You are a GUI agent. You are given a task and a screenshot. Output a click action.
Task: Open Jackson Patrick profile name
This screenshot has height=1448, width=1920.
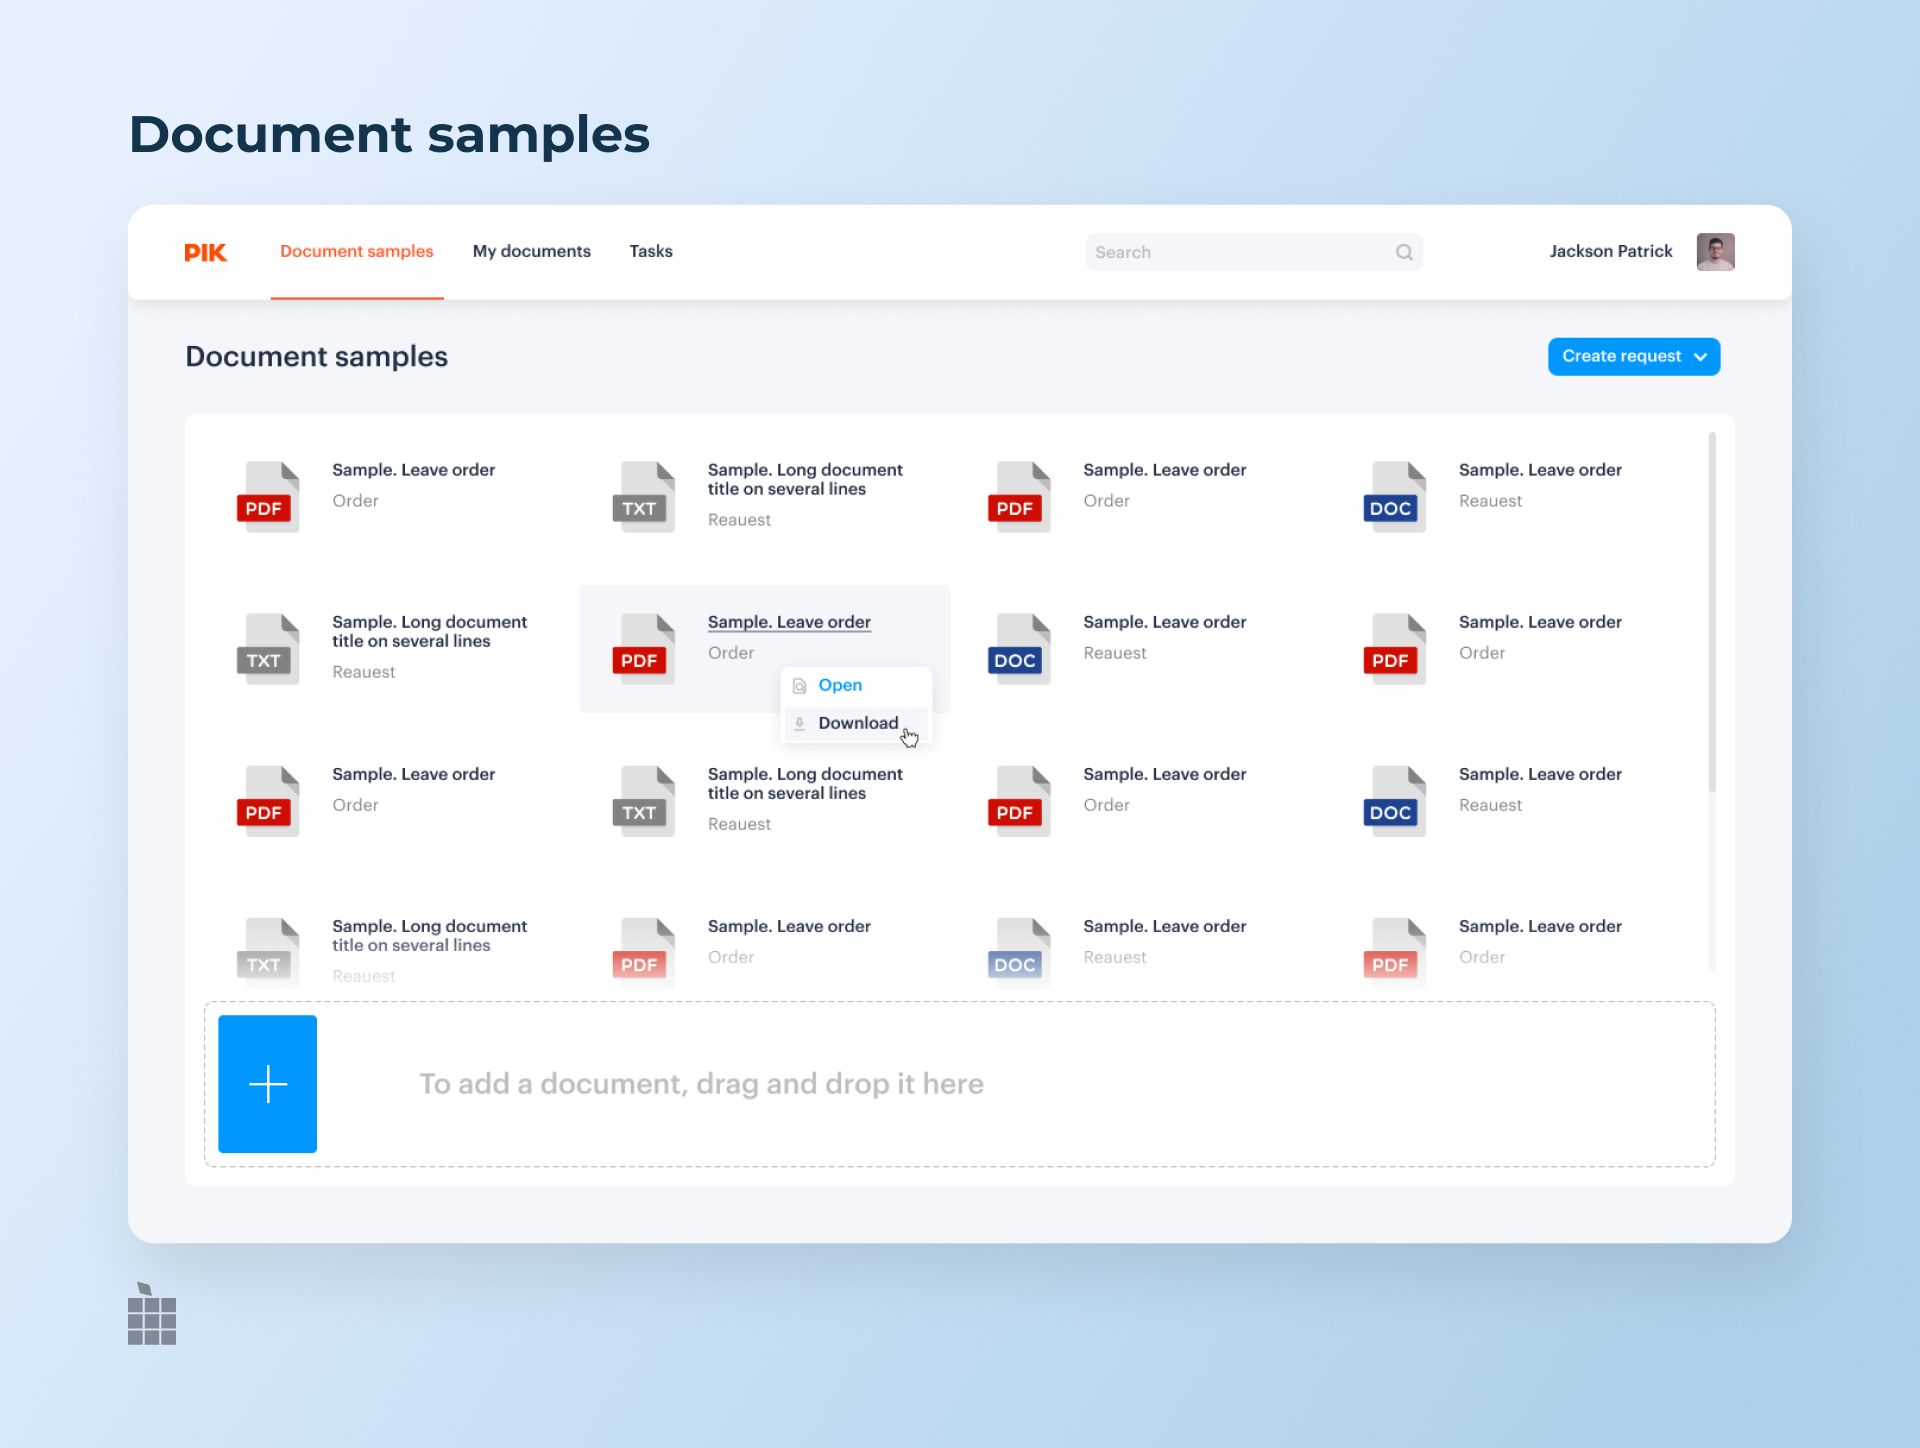pos(1610,251)
